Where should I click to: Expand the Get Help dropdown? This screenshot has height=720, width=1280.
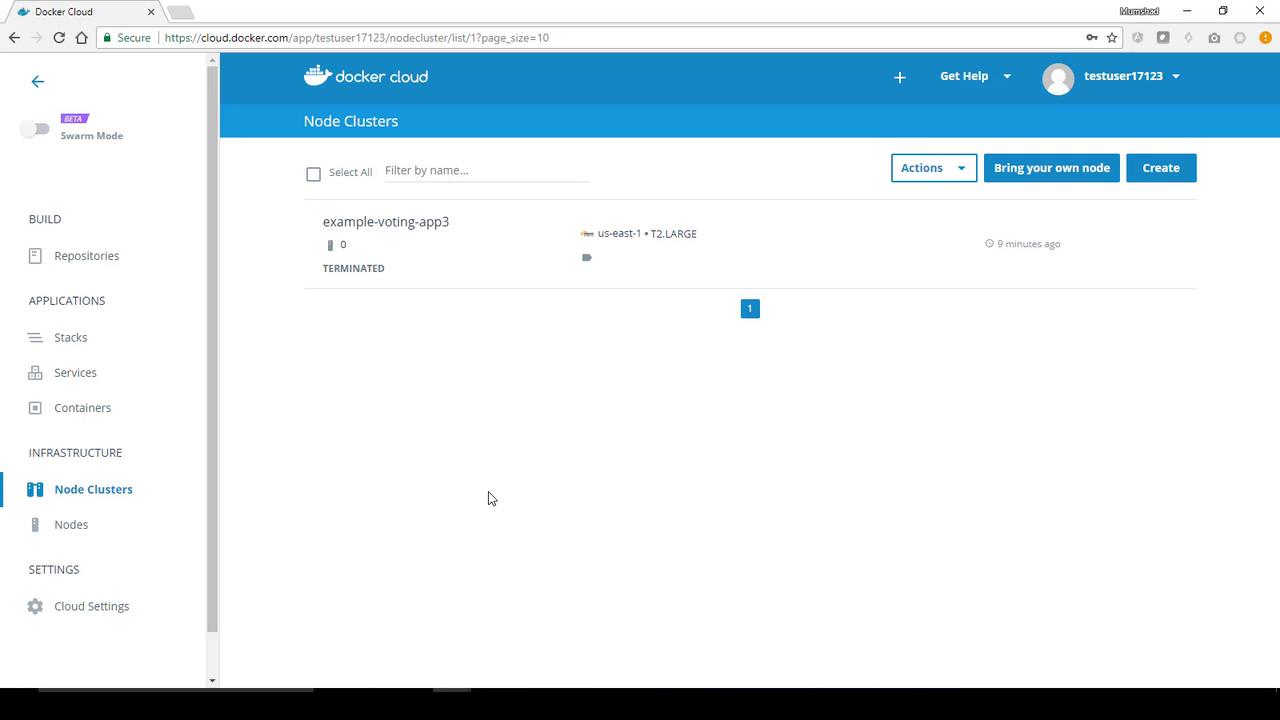click(975, 76)
